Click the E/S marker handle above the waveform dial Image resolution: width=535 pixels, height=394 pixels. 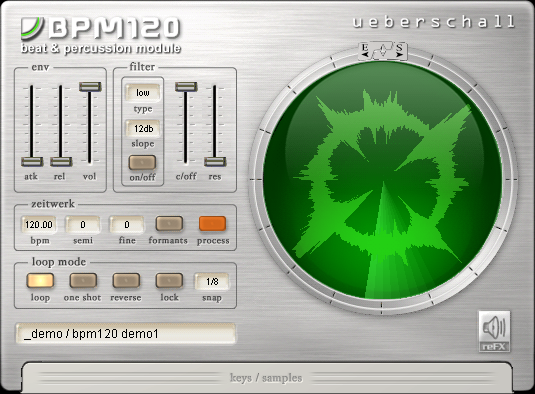(382, 51)
